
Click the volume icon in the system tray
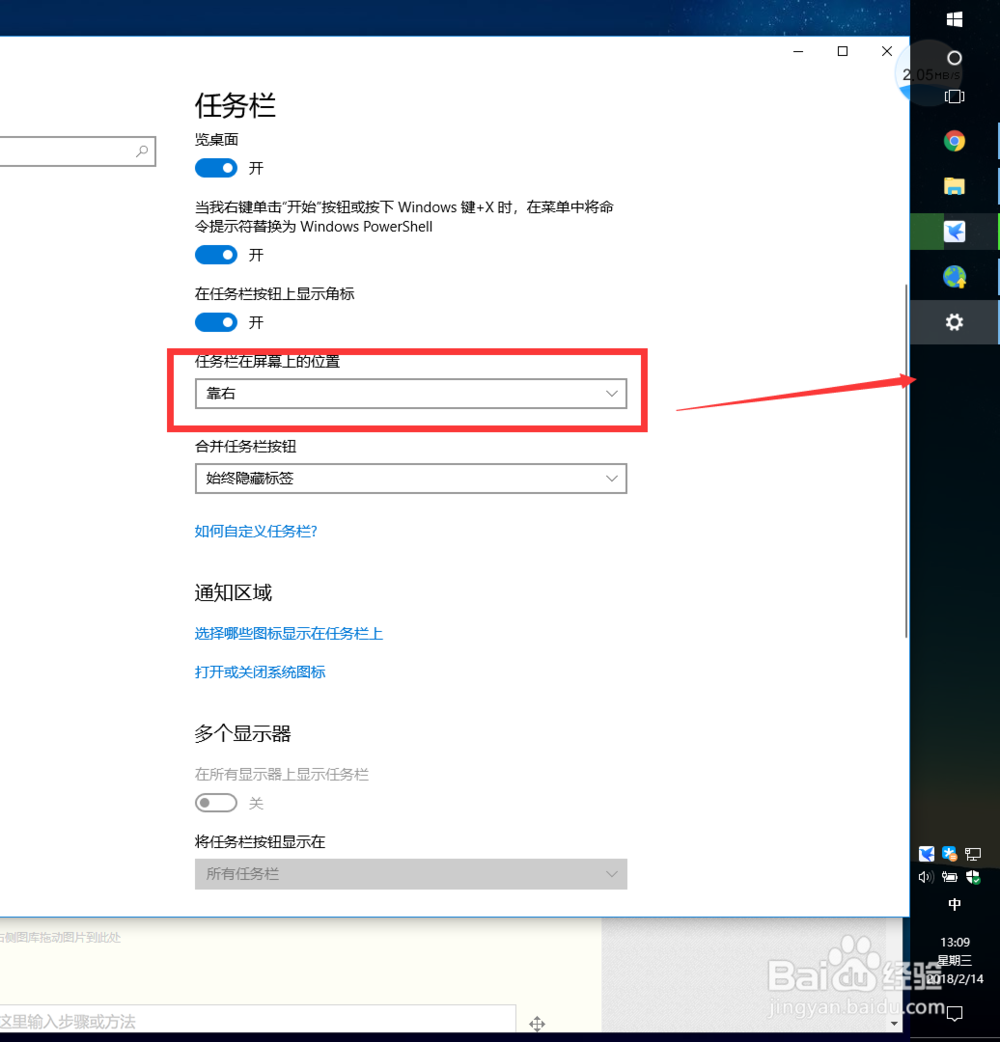click(926, 877)
